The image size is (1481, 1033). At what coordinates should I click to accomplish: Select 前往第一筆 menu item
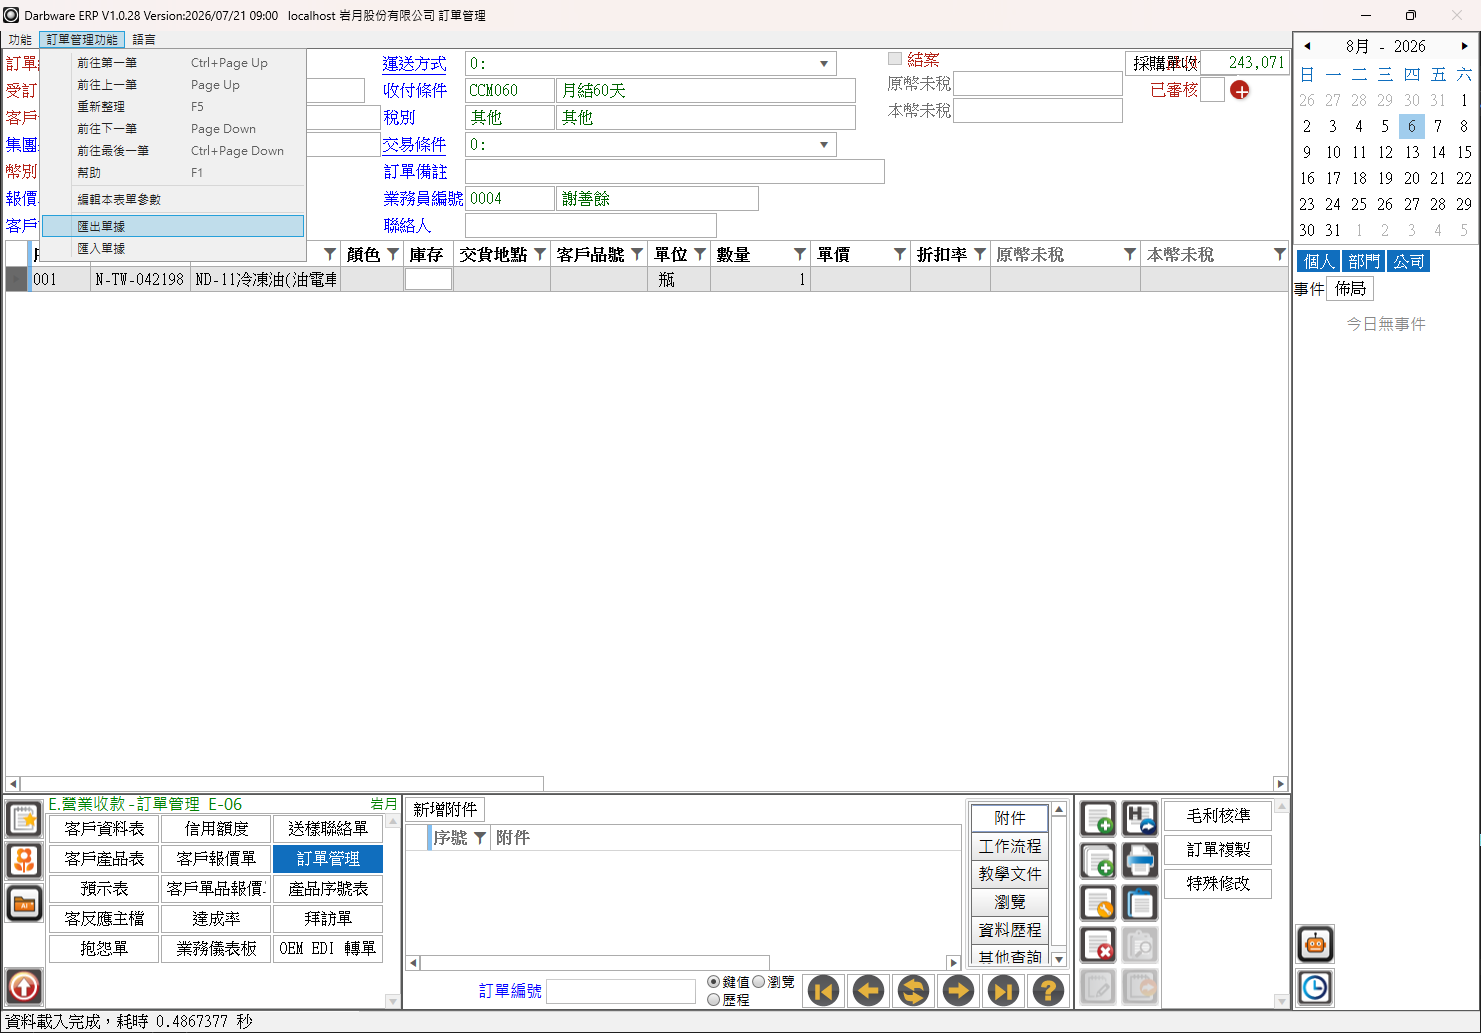[173, 63]
